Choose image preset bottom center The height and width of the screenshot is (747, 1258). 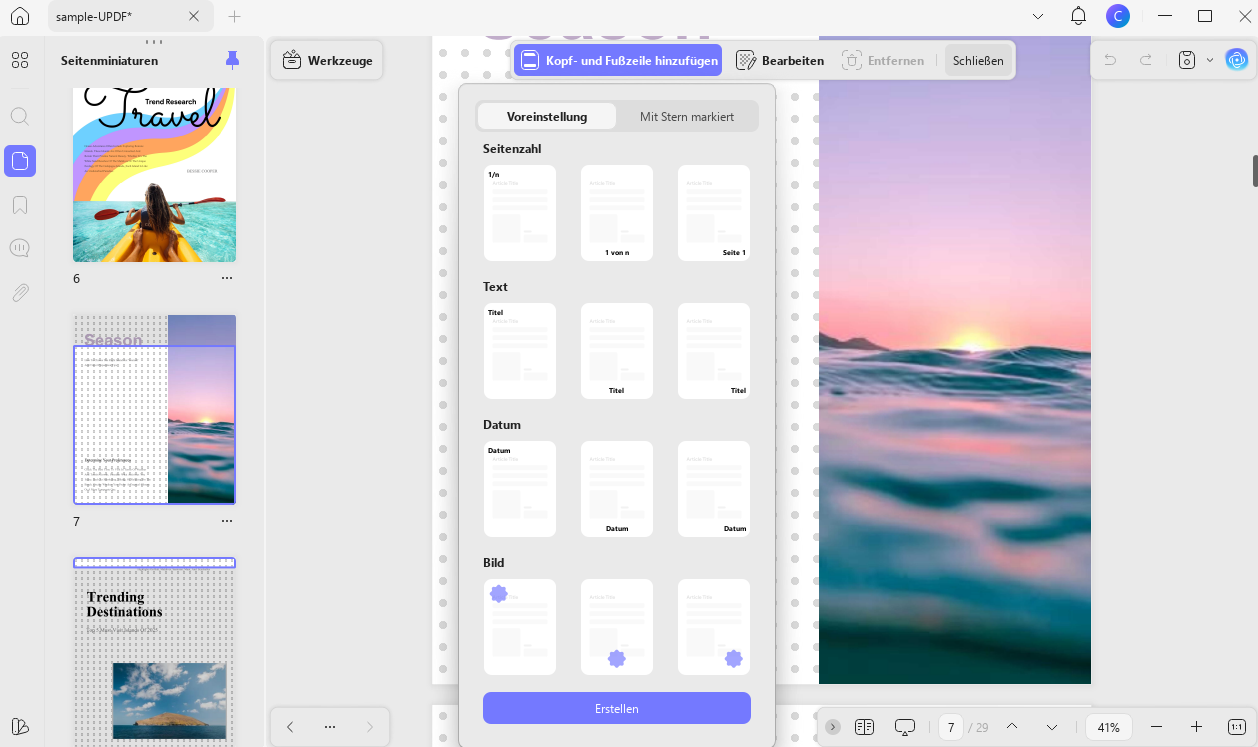(617, 627)
